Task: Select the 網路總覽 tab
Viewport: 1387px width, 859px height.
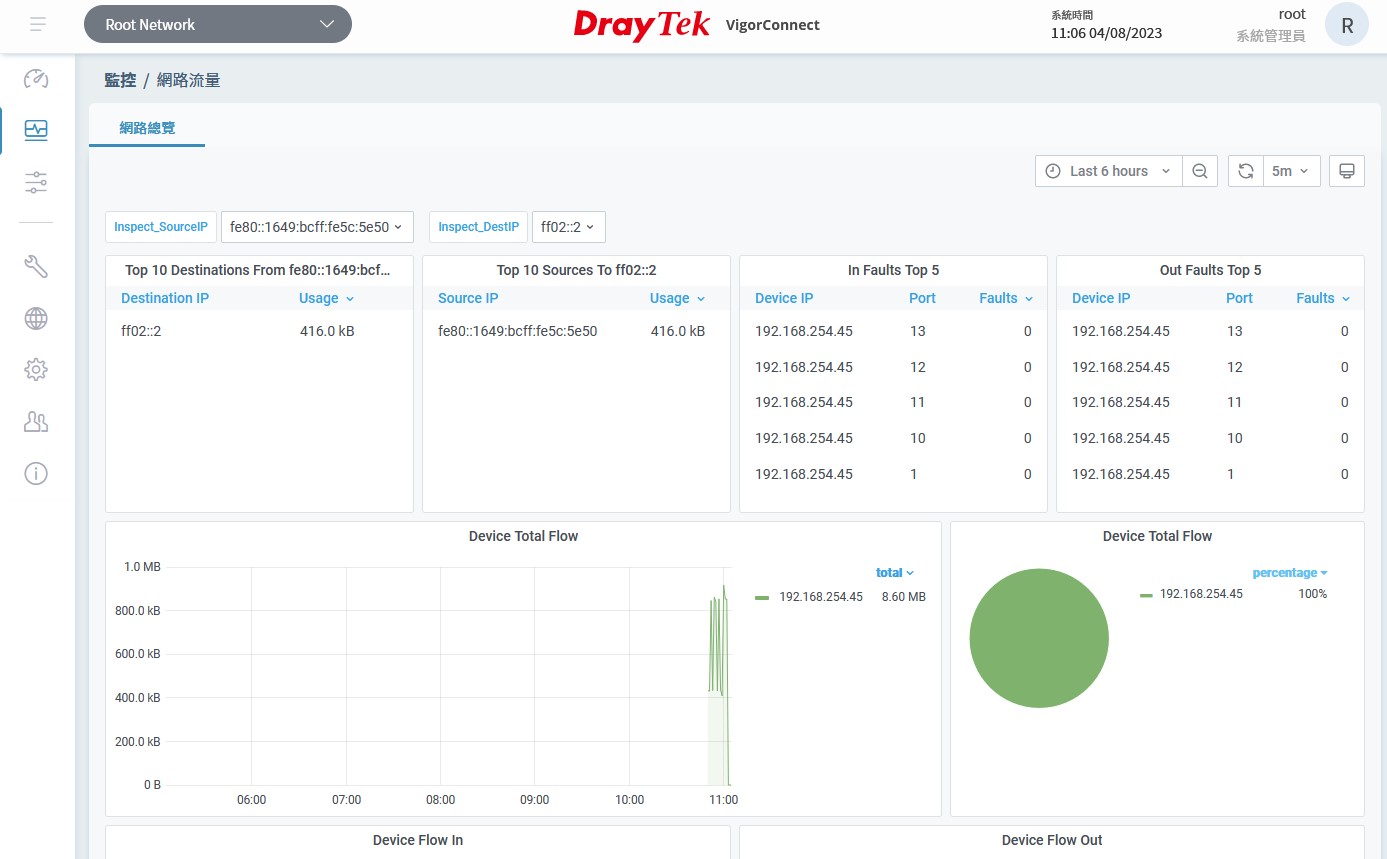Action: click(147, 128)
